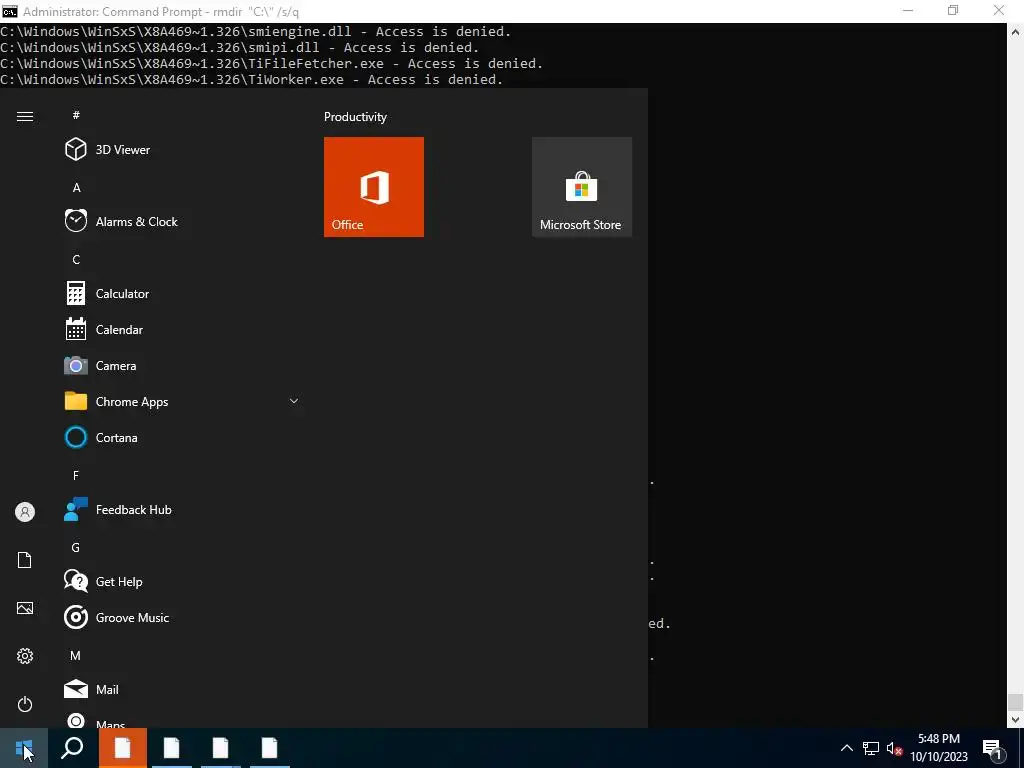Minimize the Command Prompt window

908,10
